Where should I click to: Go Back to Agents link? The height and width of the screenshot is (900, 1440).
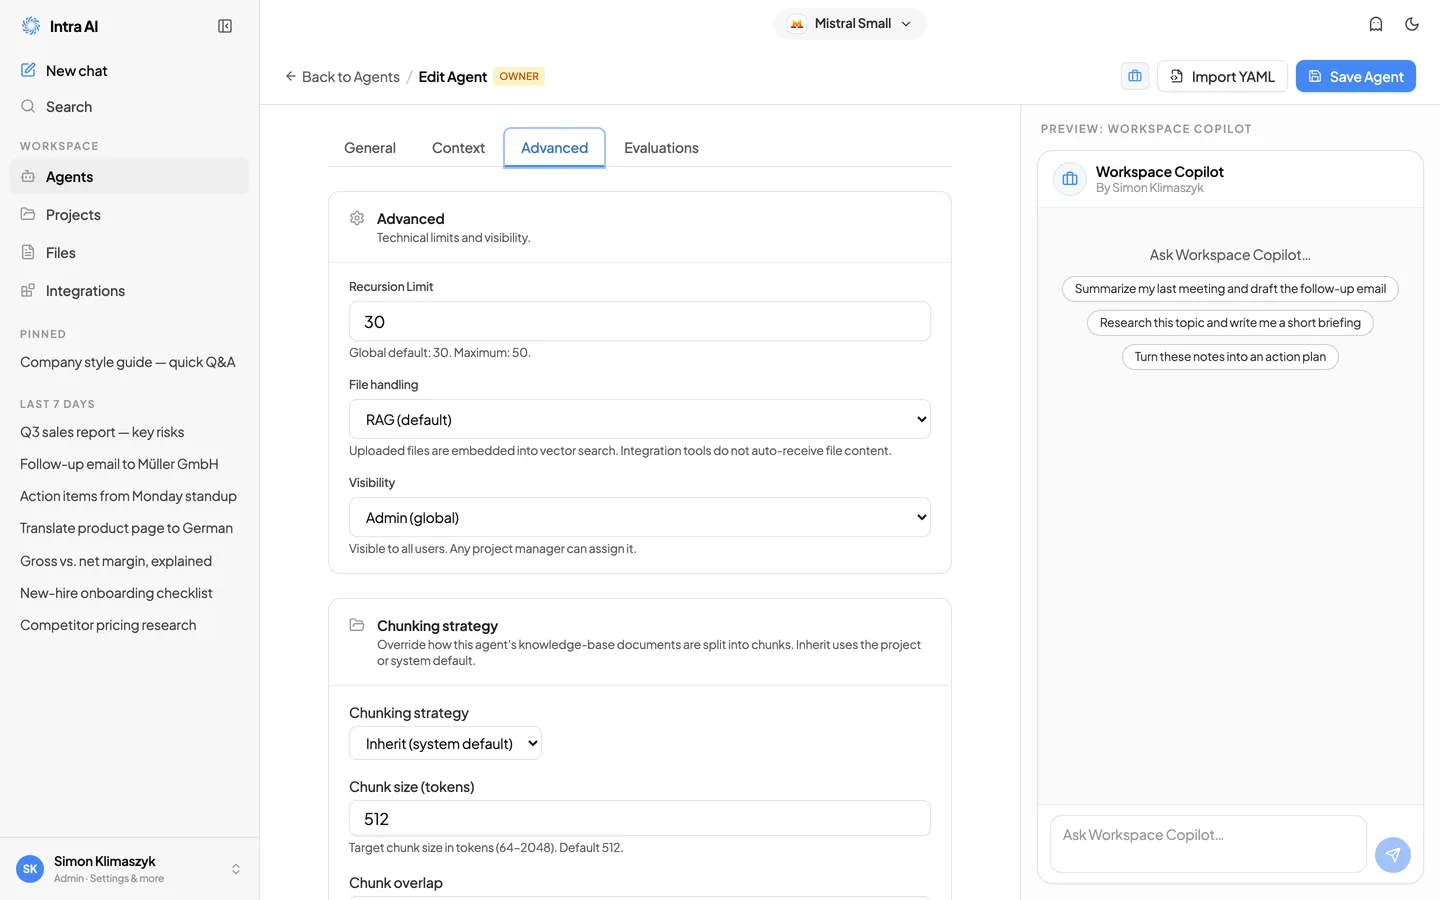pyautogui.click(x=342, y=76)
